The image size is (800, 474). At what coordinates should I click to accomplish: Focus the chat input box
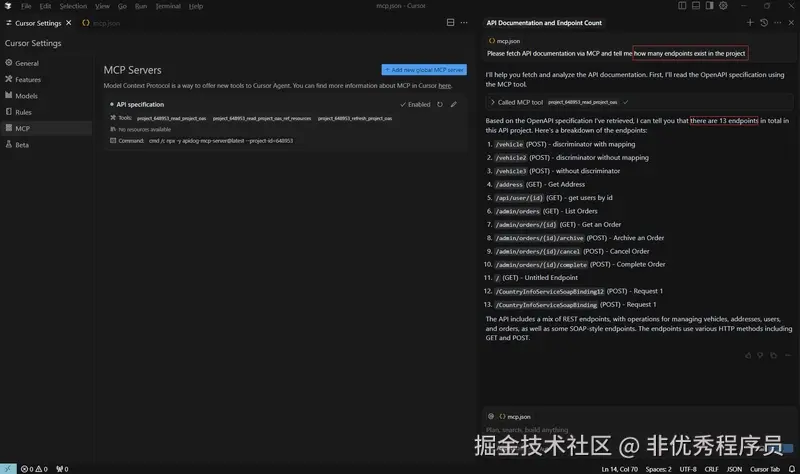[x=638, y=430]
